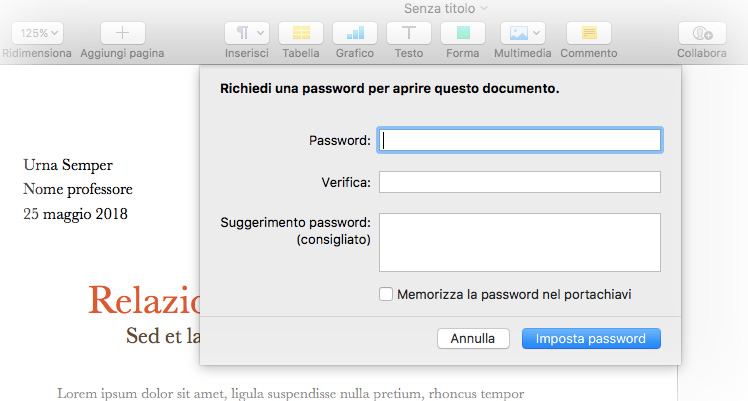Click the Imposta password button
The image size is (748, 401).
591,339
